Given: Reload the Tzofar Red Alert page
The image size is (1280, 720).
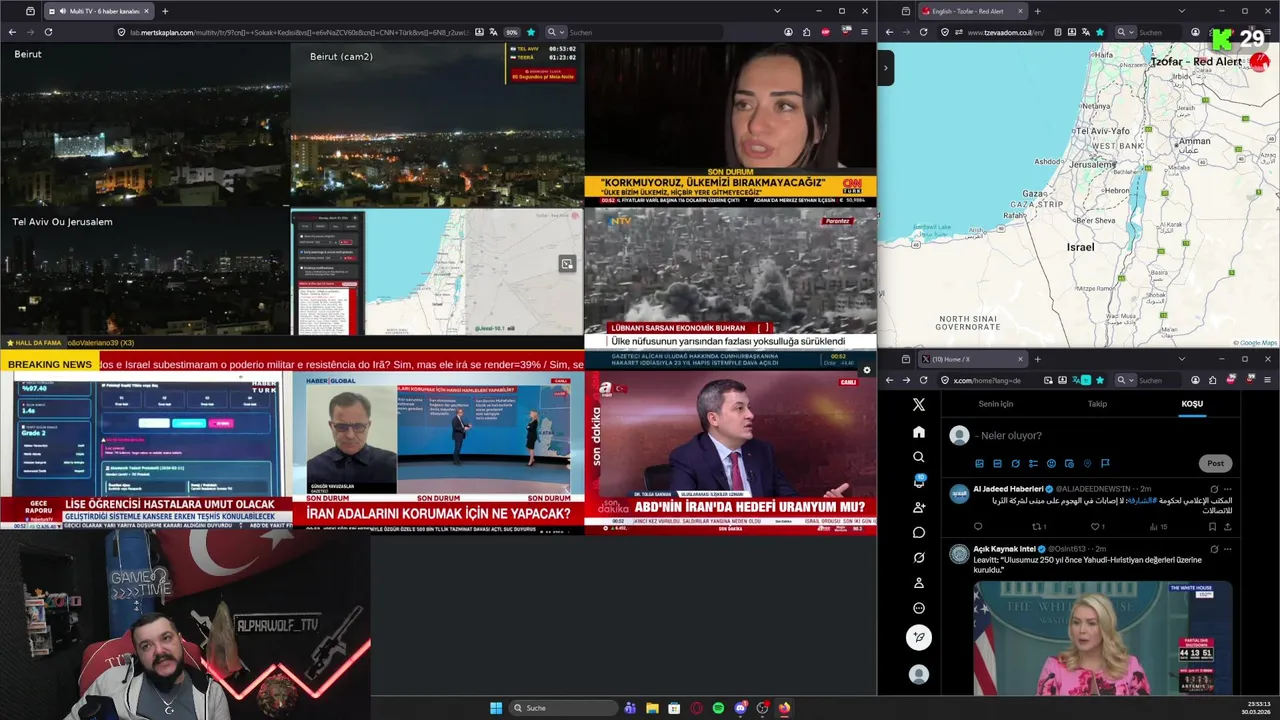Looking at the screenshot, I should (923, 32).
